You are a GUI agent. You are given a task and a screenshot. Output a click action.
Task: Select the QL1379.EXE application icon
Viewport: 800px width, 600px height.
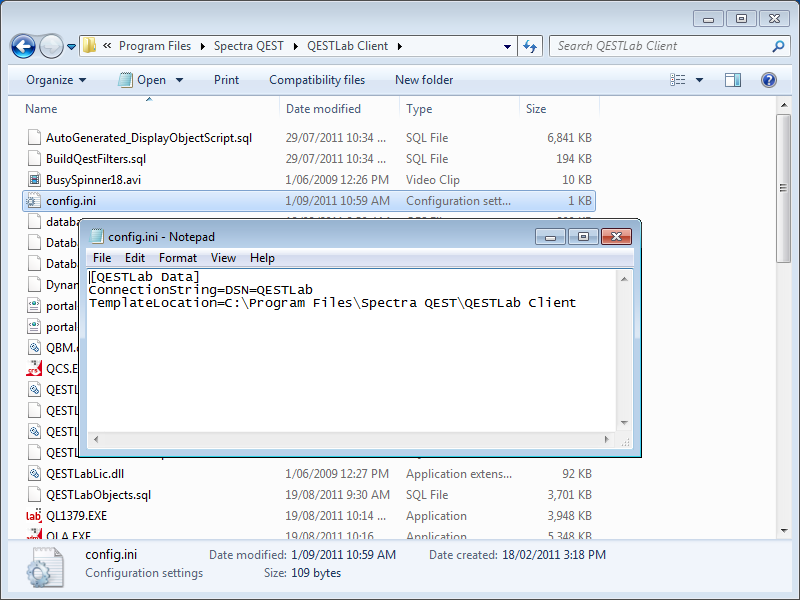(34, 516)
